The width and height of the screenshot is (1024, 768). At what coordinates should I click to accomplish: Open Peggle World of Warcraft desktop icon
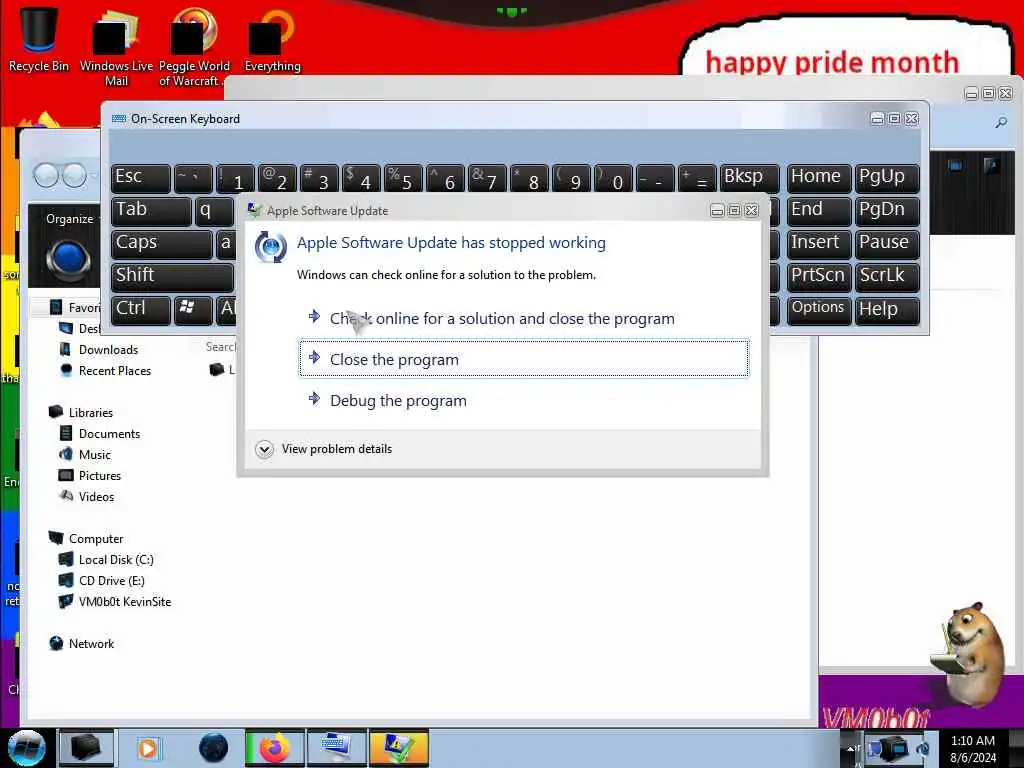click(194, 47)
